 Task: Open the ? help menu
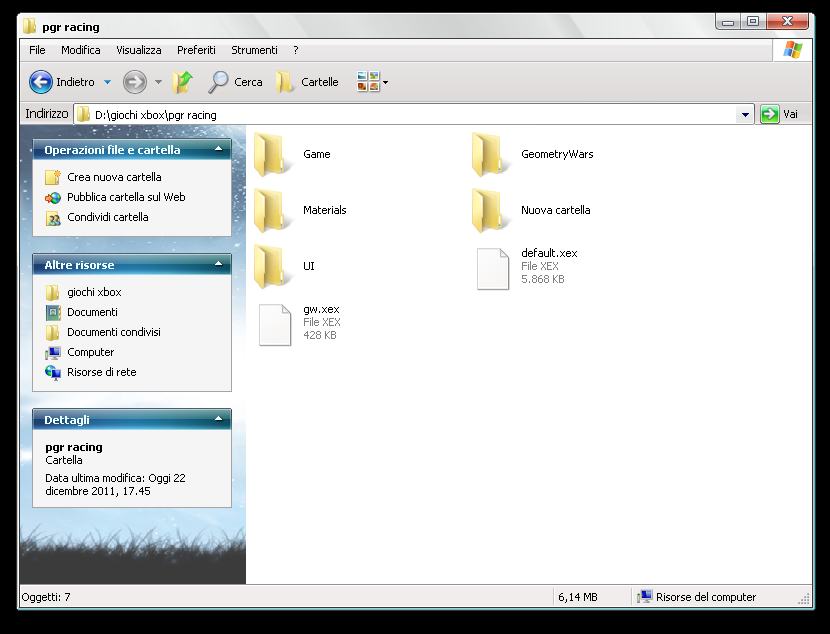click(296, 50)
